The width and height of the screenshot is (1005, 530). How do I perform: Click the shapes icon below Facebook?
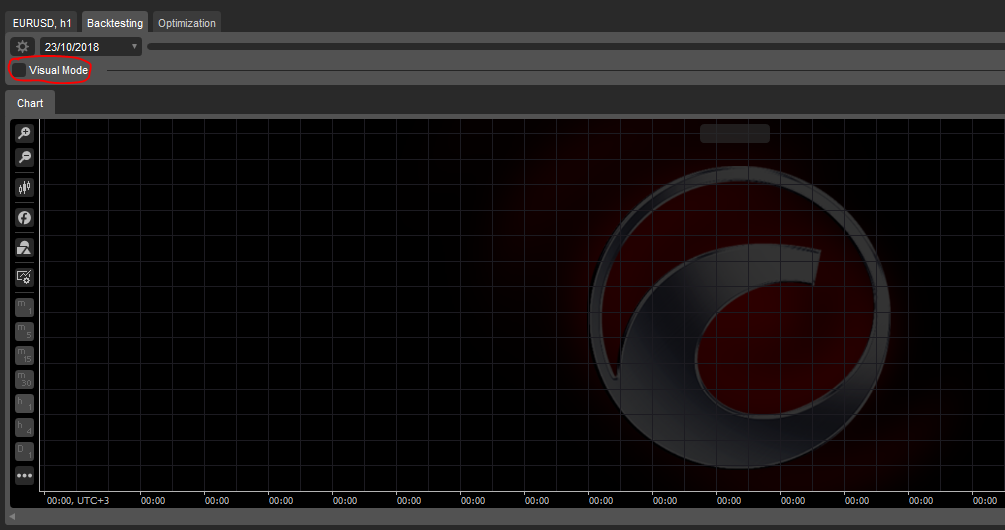(24, 247)
